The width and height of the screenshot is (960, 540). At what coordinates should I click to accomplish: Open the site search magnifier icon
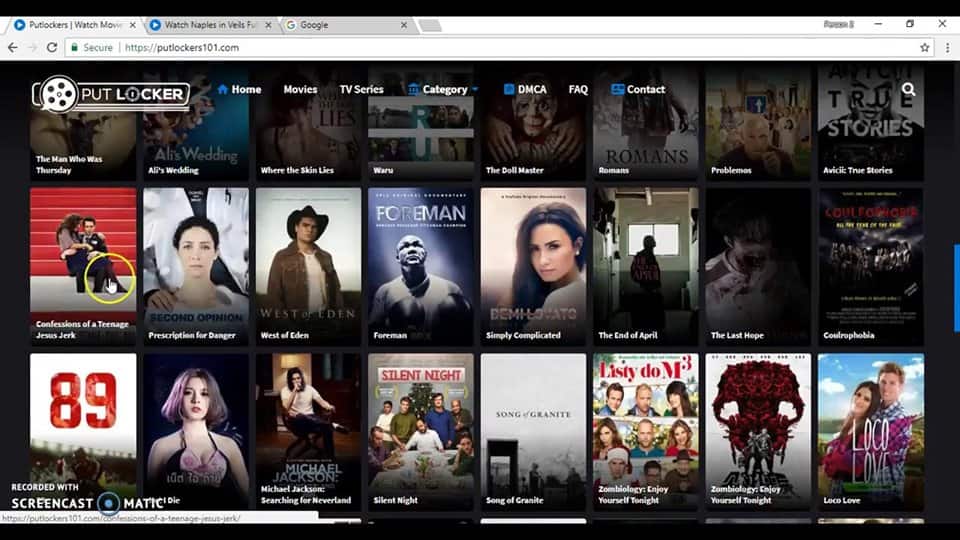(909, 89)
